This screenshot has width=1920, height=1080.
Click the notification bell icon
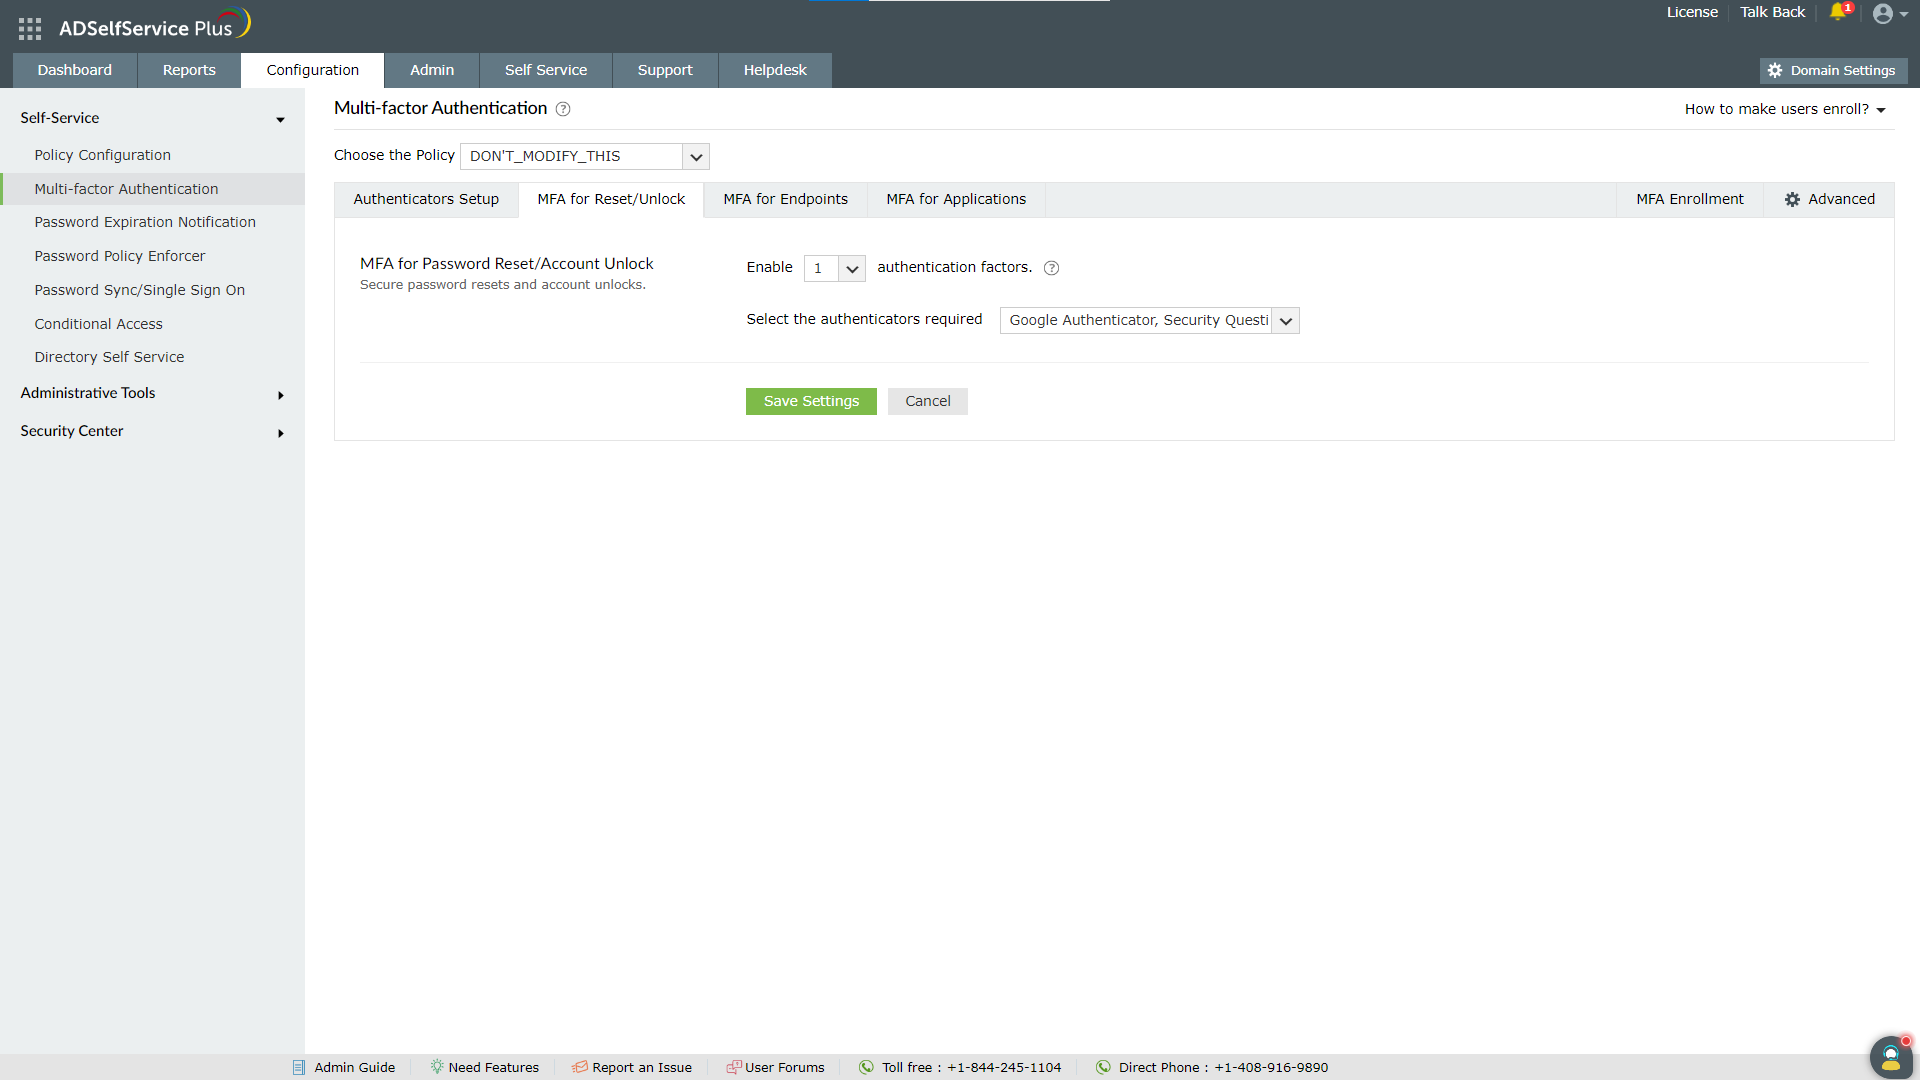tap(1838, 12)
